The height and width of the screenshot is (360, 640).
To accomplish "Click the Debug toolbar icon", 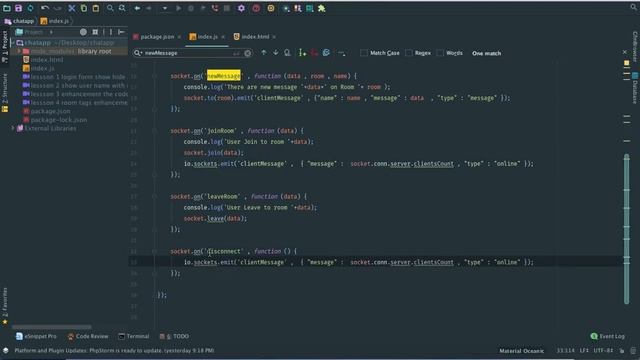I will [191, 8].
